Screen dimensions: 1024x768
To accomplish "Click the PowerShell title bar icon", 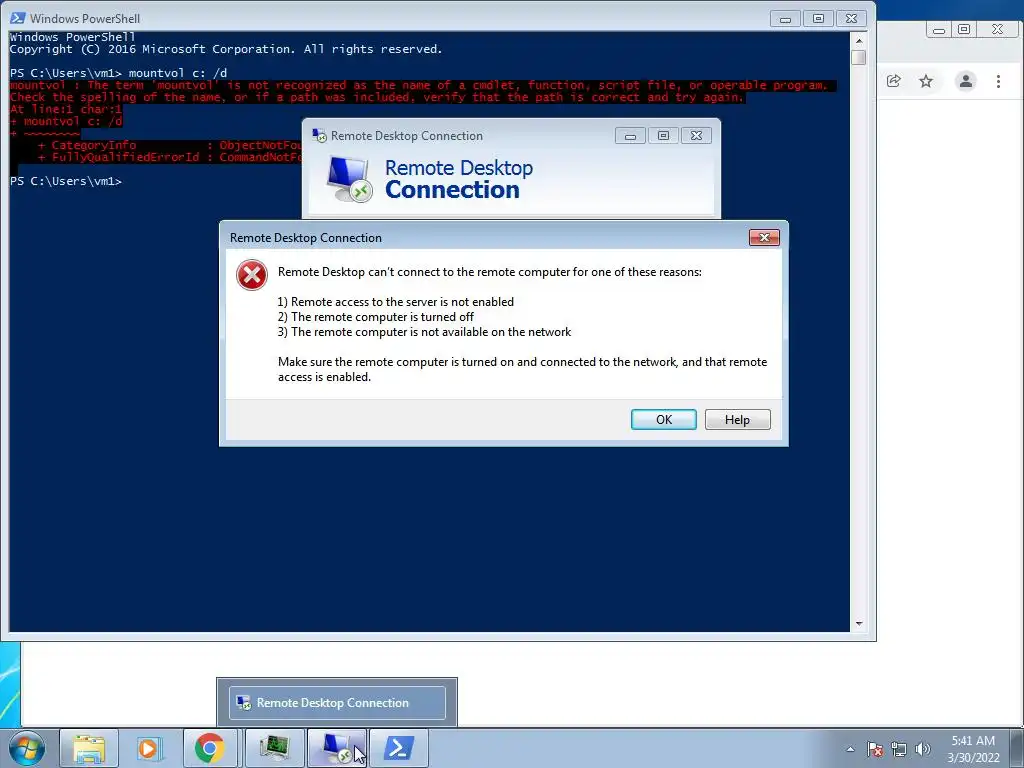I will pos(18,18).
